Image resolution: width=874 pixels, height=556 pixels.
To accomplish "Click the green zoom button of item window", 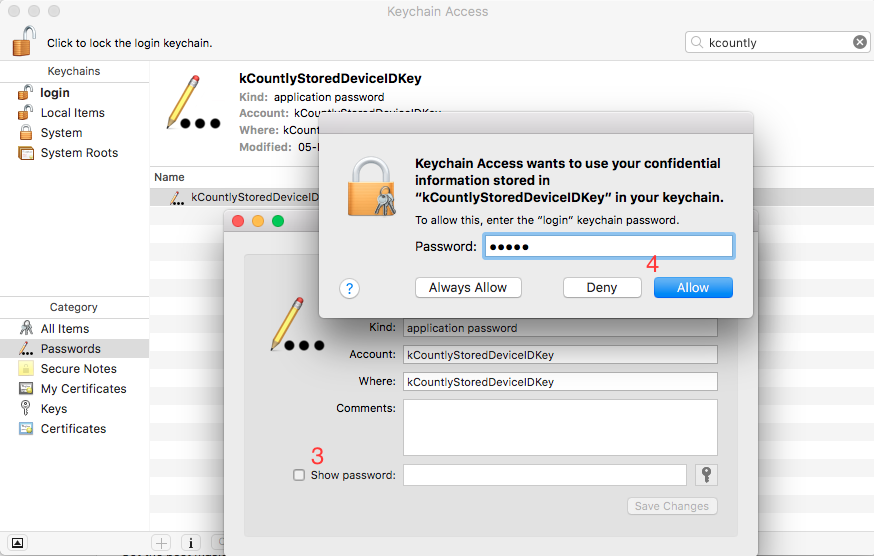I will (278, 221).
